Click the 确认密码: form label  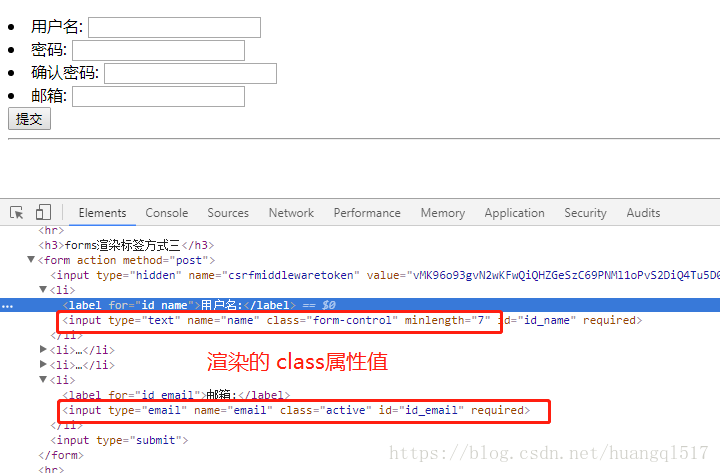tap(65, 73)
